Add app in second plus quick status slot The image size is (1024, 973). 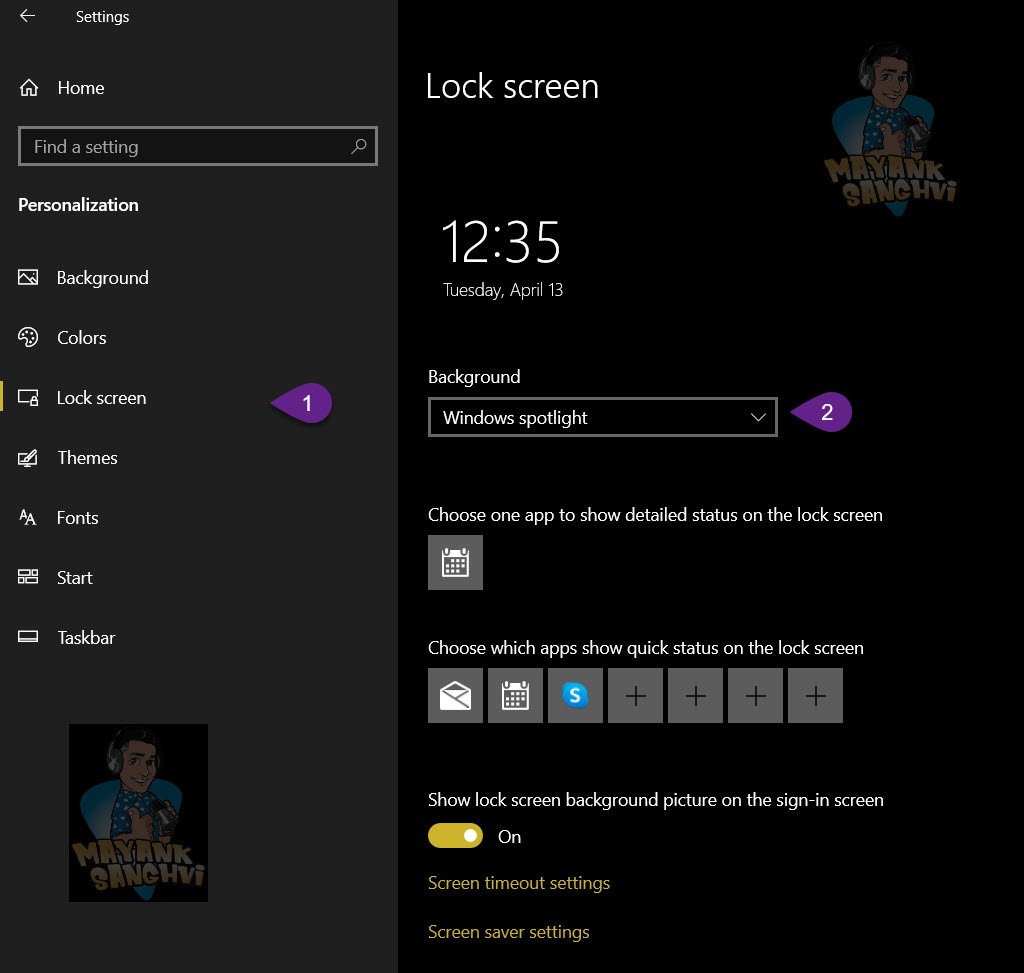click(x=696, y=695)
